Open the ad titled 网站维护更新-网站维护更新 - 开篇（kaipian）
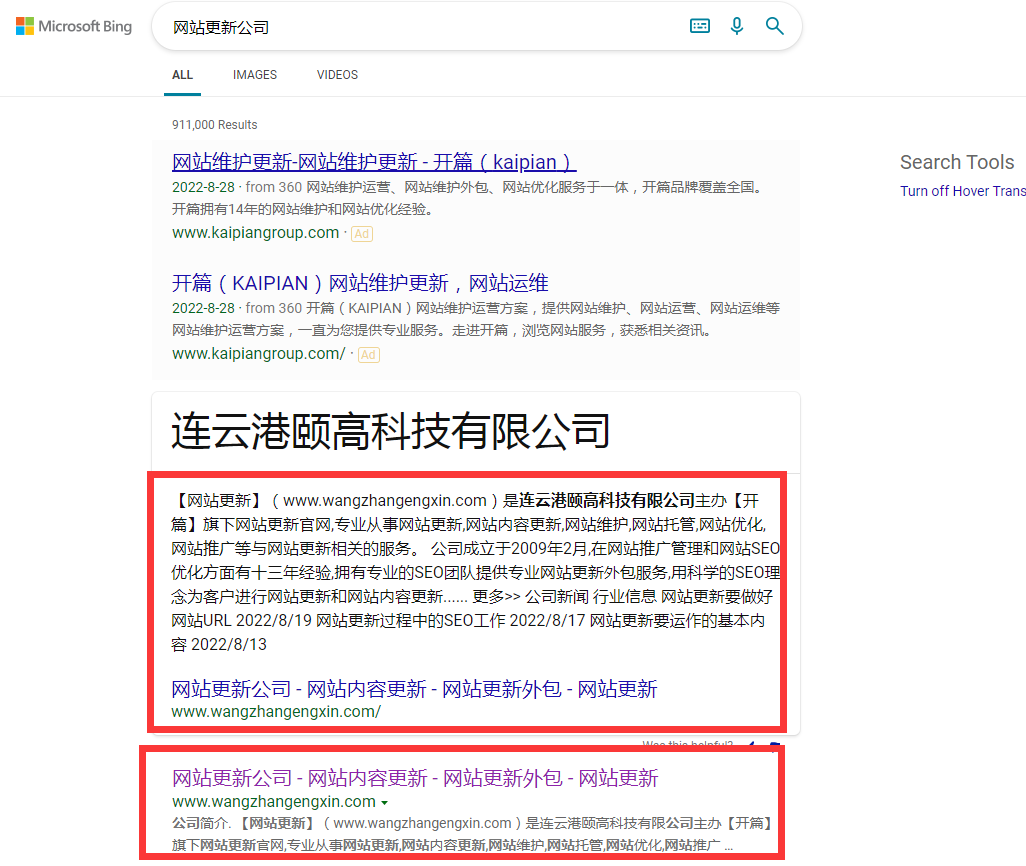The image size is (1026, 866). (374, 162)
